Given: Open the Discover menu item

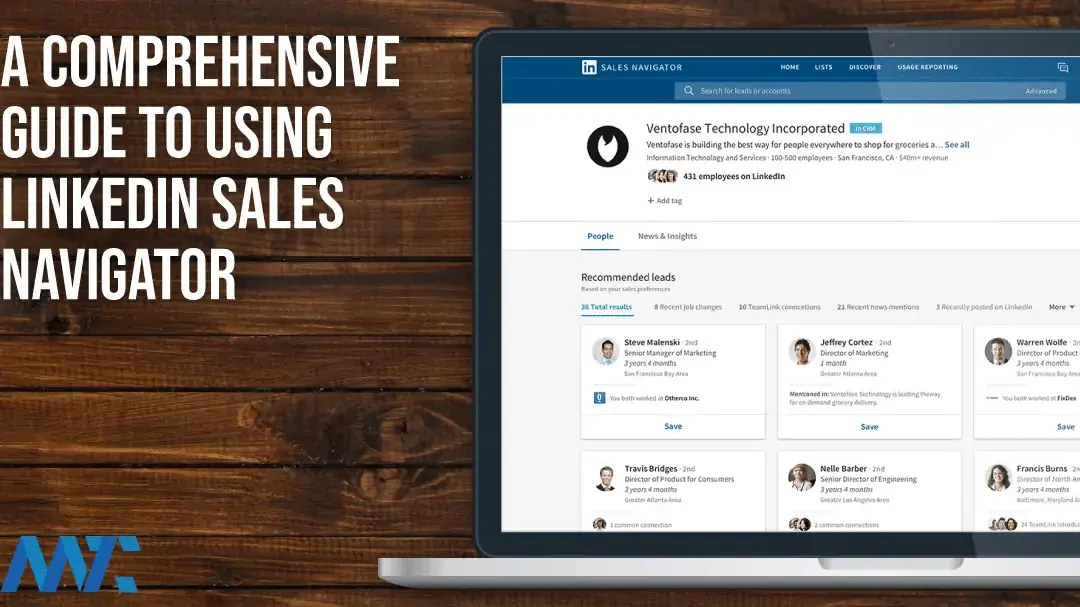Looking at the screenshot, I should (x=865, y=67).
